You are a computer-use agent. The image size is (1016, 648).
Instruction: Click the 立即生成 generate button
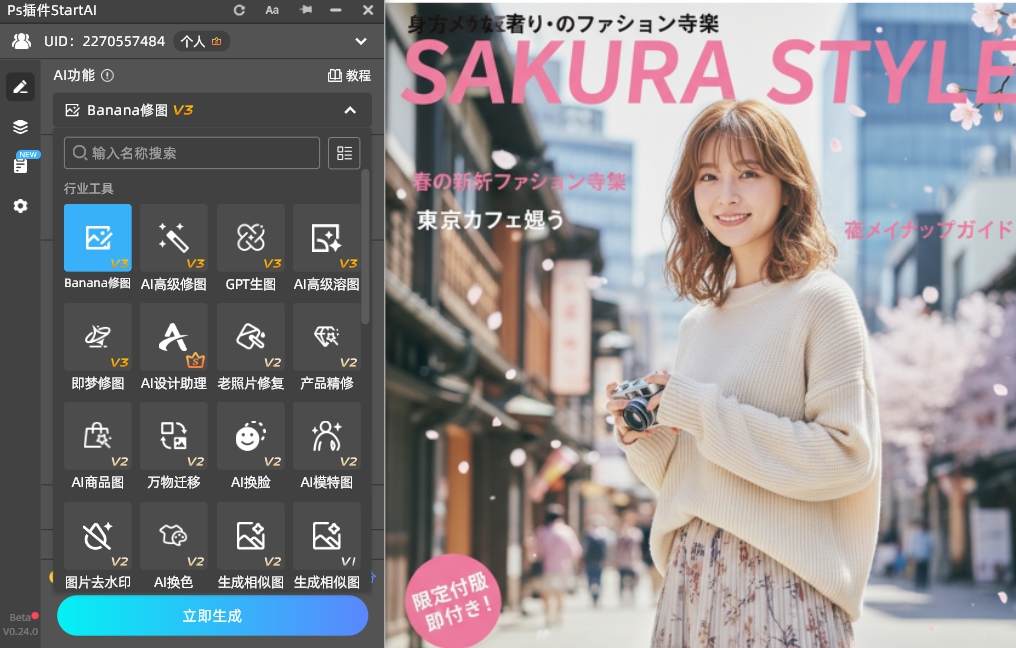coord(212,616)
